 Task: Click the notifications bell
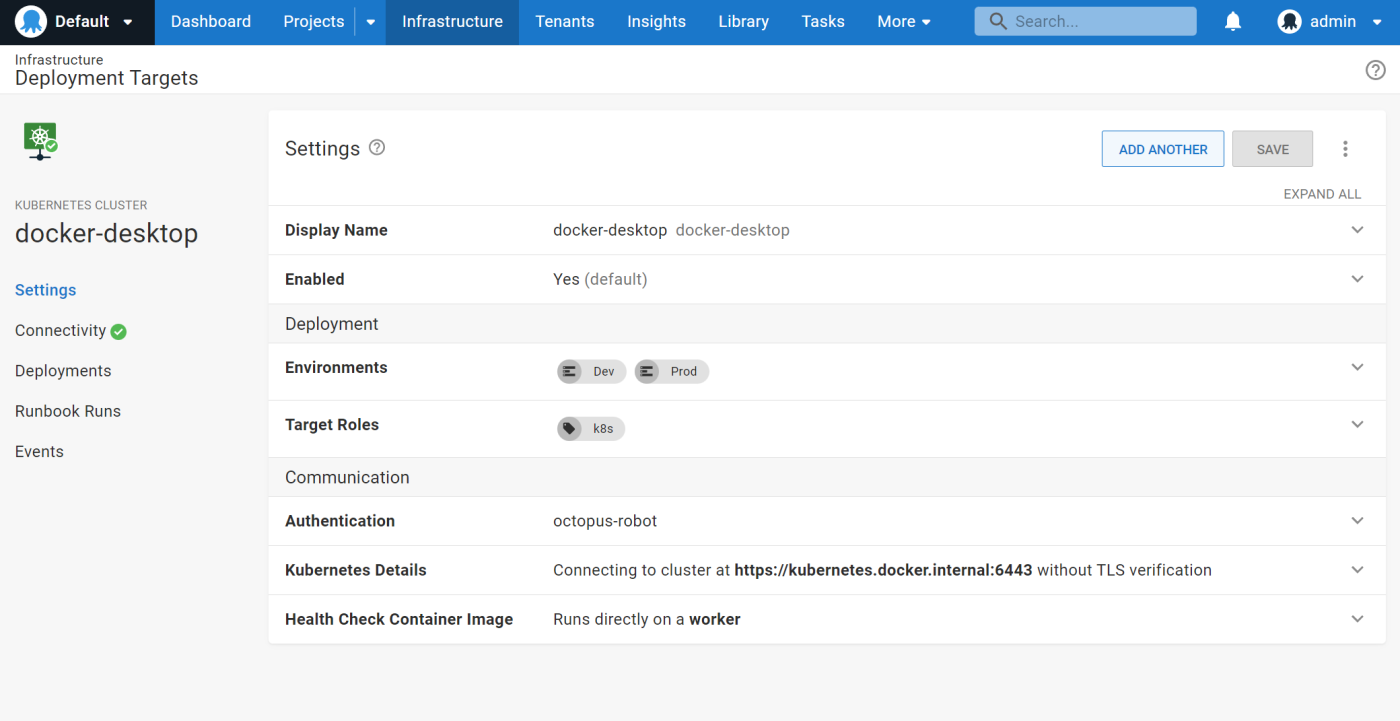1232,20
